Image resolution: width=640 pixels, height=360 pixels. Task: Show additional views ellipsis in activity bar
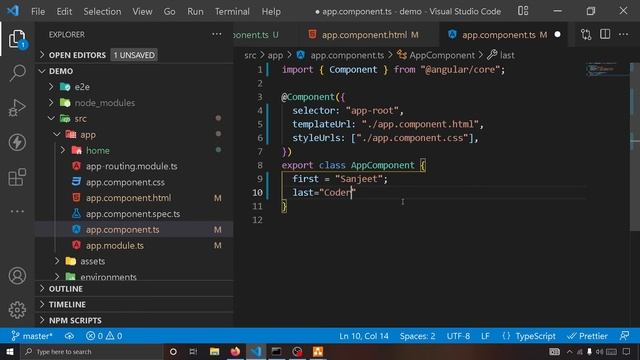pos(17,211)
